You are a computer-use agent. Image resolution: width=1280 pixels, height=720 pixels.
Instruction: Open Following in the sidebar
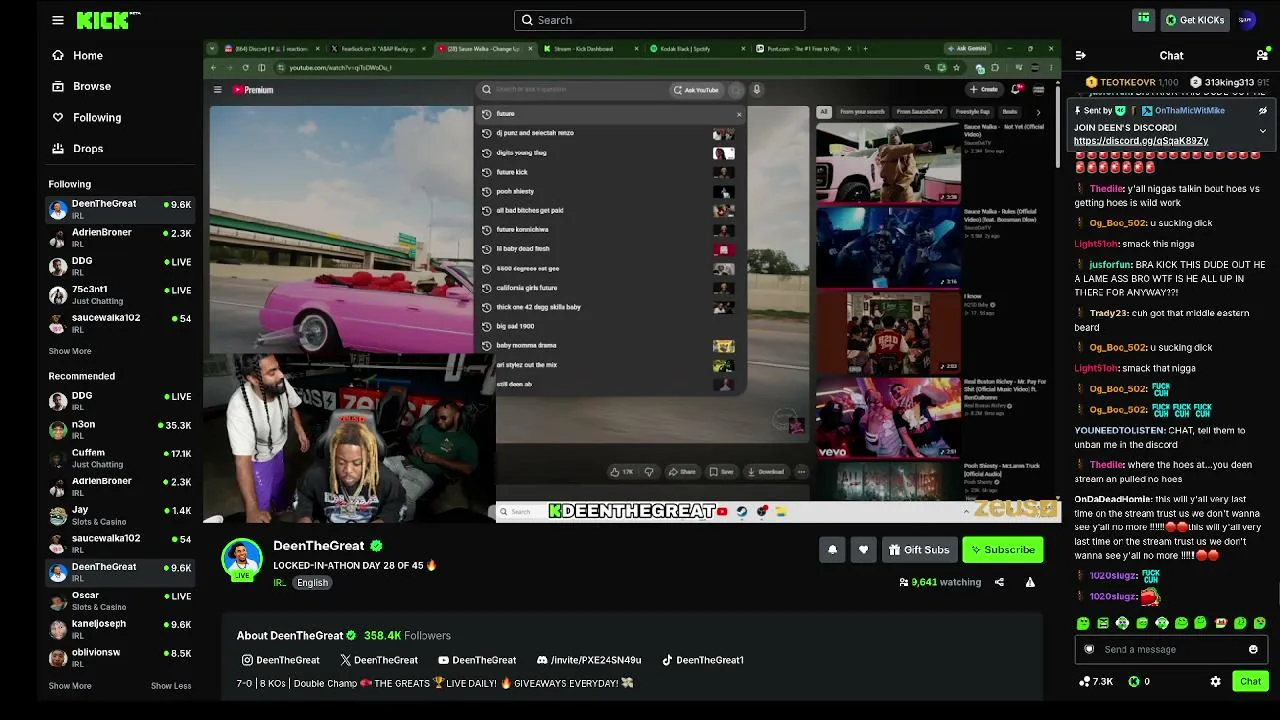coord(87,118)
